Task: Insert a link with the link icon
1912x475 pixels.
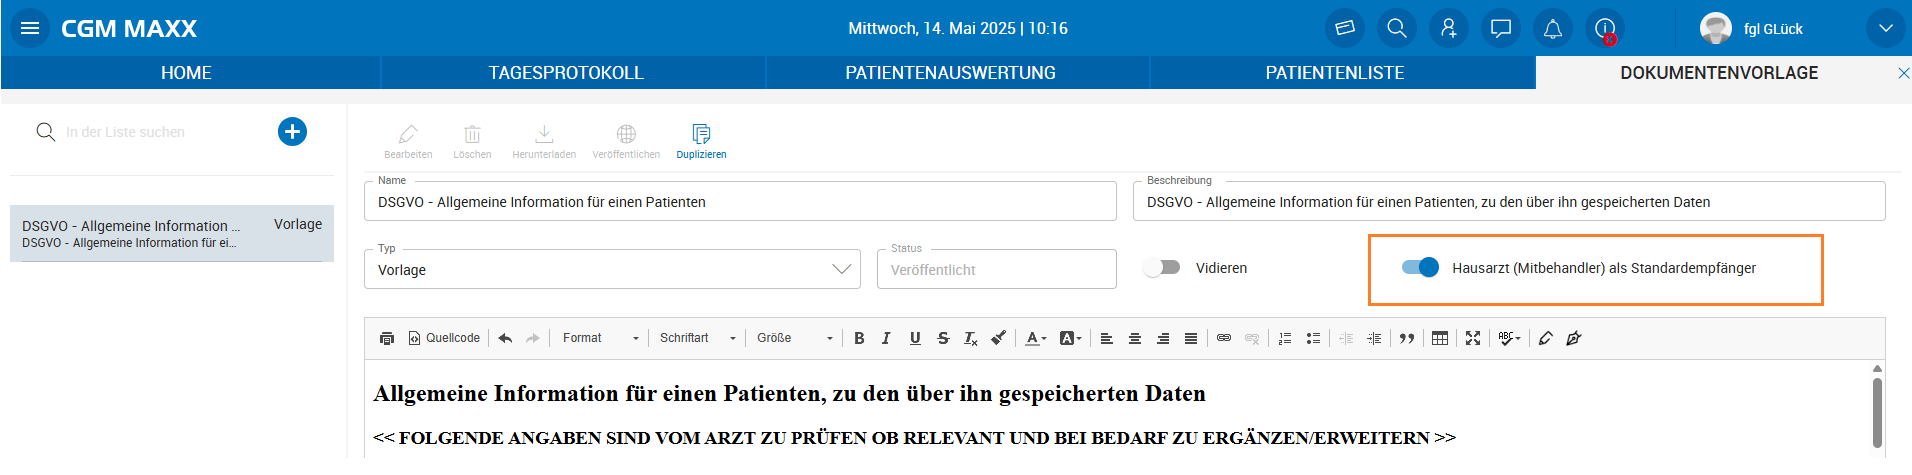Action: click(1223, 338)
